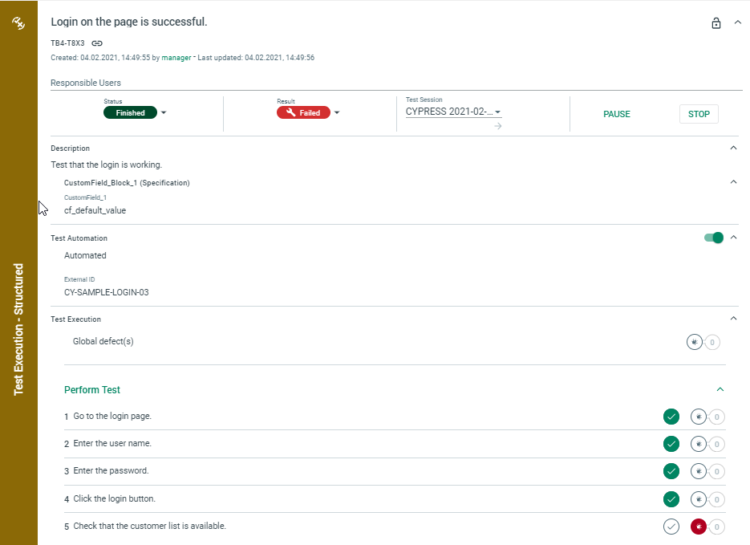The width and height of the screenshot is (750, 545).
Task: Click the Global defect(s) count badge
Action: click(712, 342)
